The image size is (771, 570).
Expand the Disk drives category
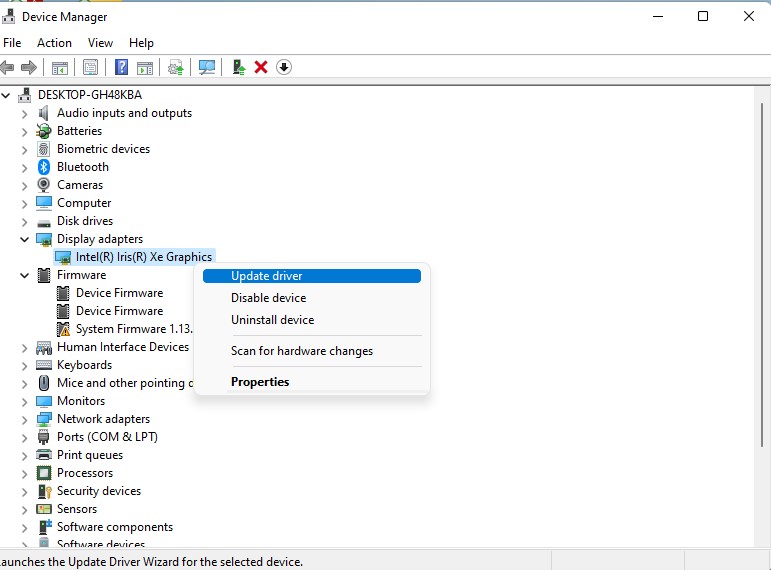pos(25,222)
